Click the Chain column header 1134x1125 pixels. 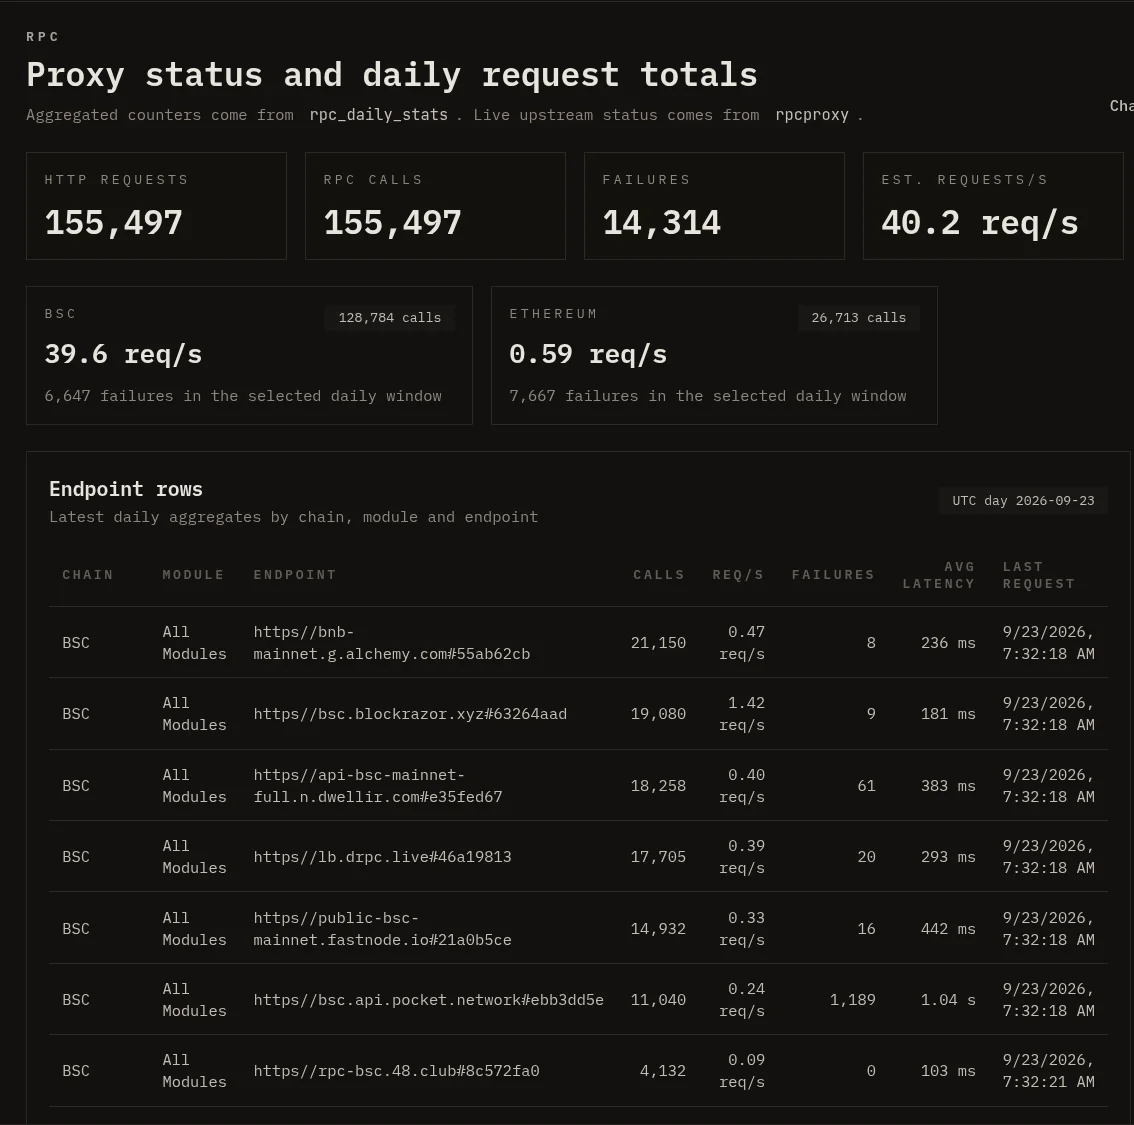point(88,575)
